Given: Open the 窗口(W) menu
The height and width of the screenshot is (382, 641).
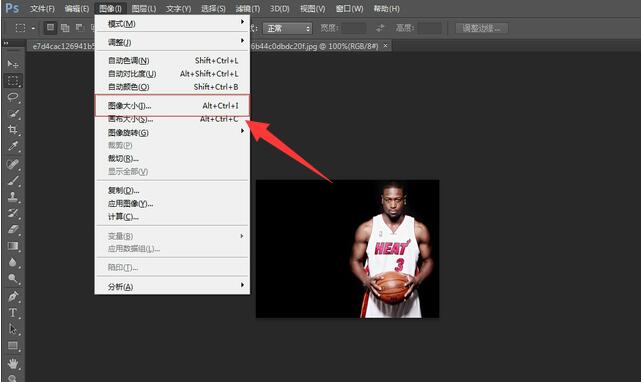Looking at the screenshot, I should coord(350,9).
